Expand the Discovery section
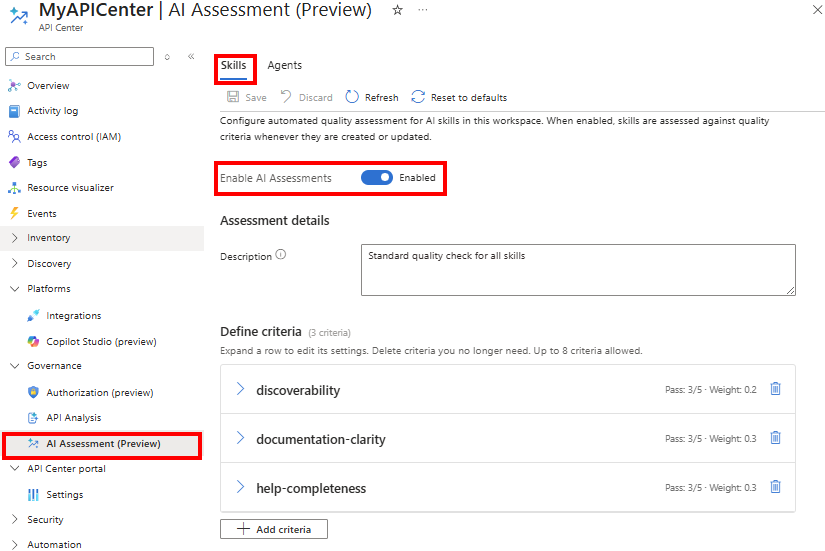825x551 pixels. point(14,263)
